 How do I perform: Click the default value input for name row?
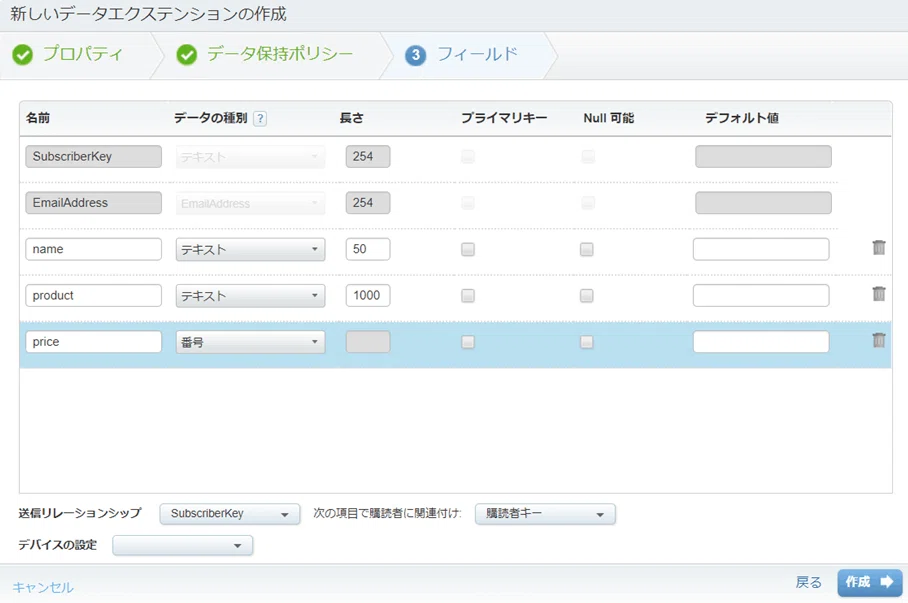(761, 249)
